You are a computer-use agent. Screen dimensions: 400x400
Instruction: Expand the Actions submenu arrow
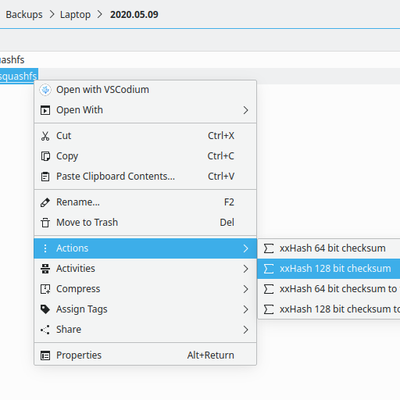pyautogui.click(x=246, y=248)
